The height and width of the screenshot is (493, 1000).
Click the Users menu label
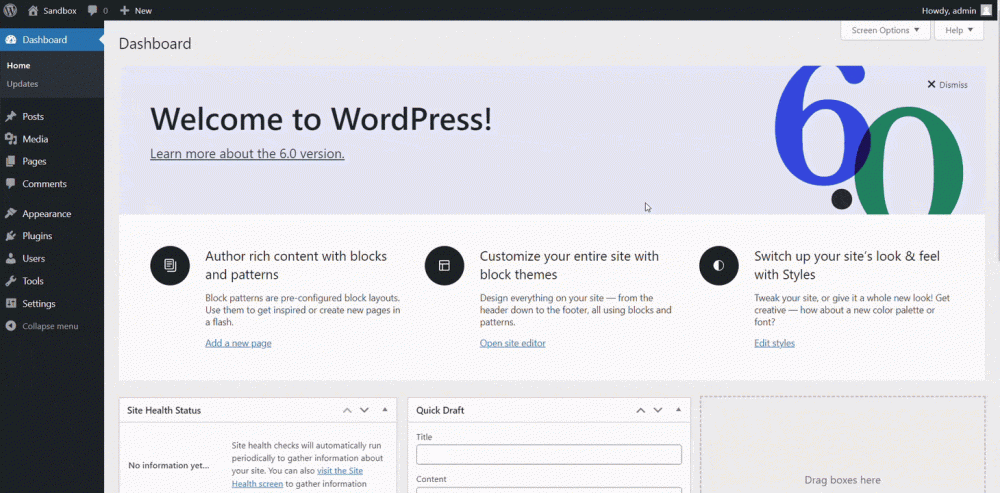pyautogui.click(x=34, y=258)
